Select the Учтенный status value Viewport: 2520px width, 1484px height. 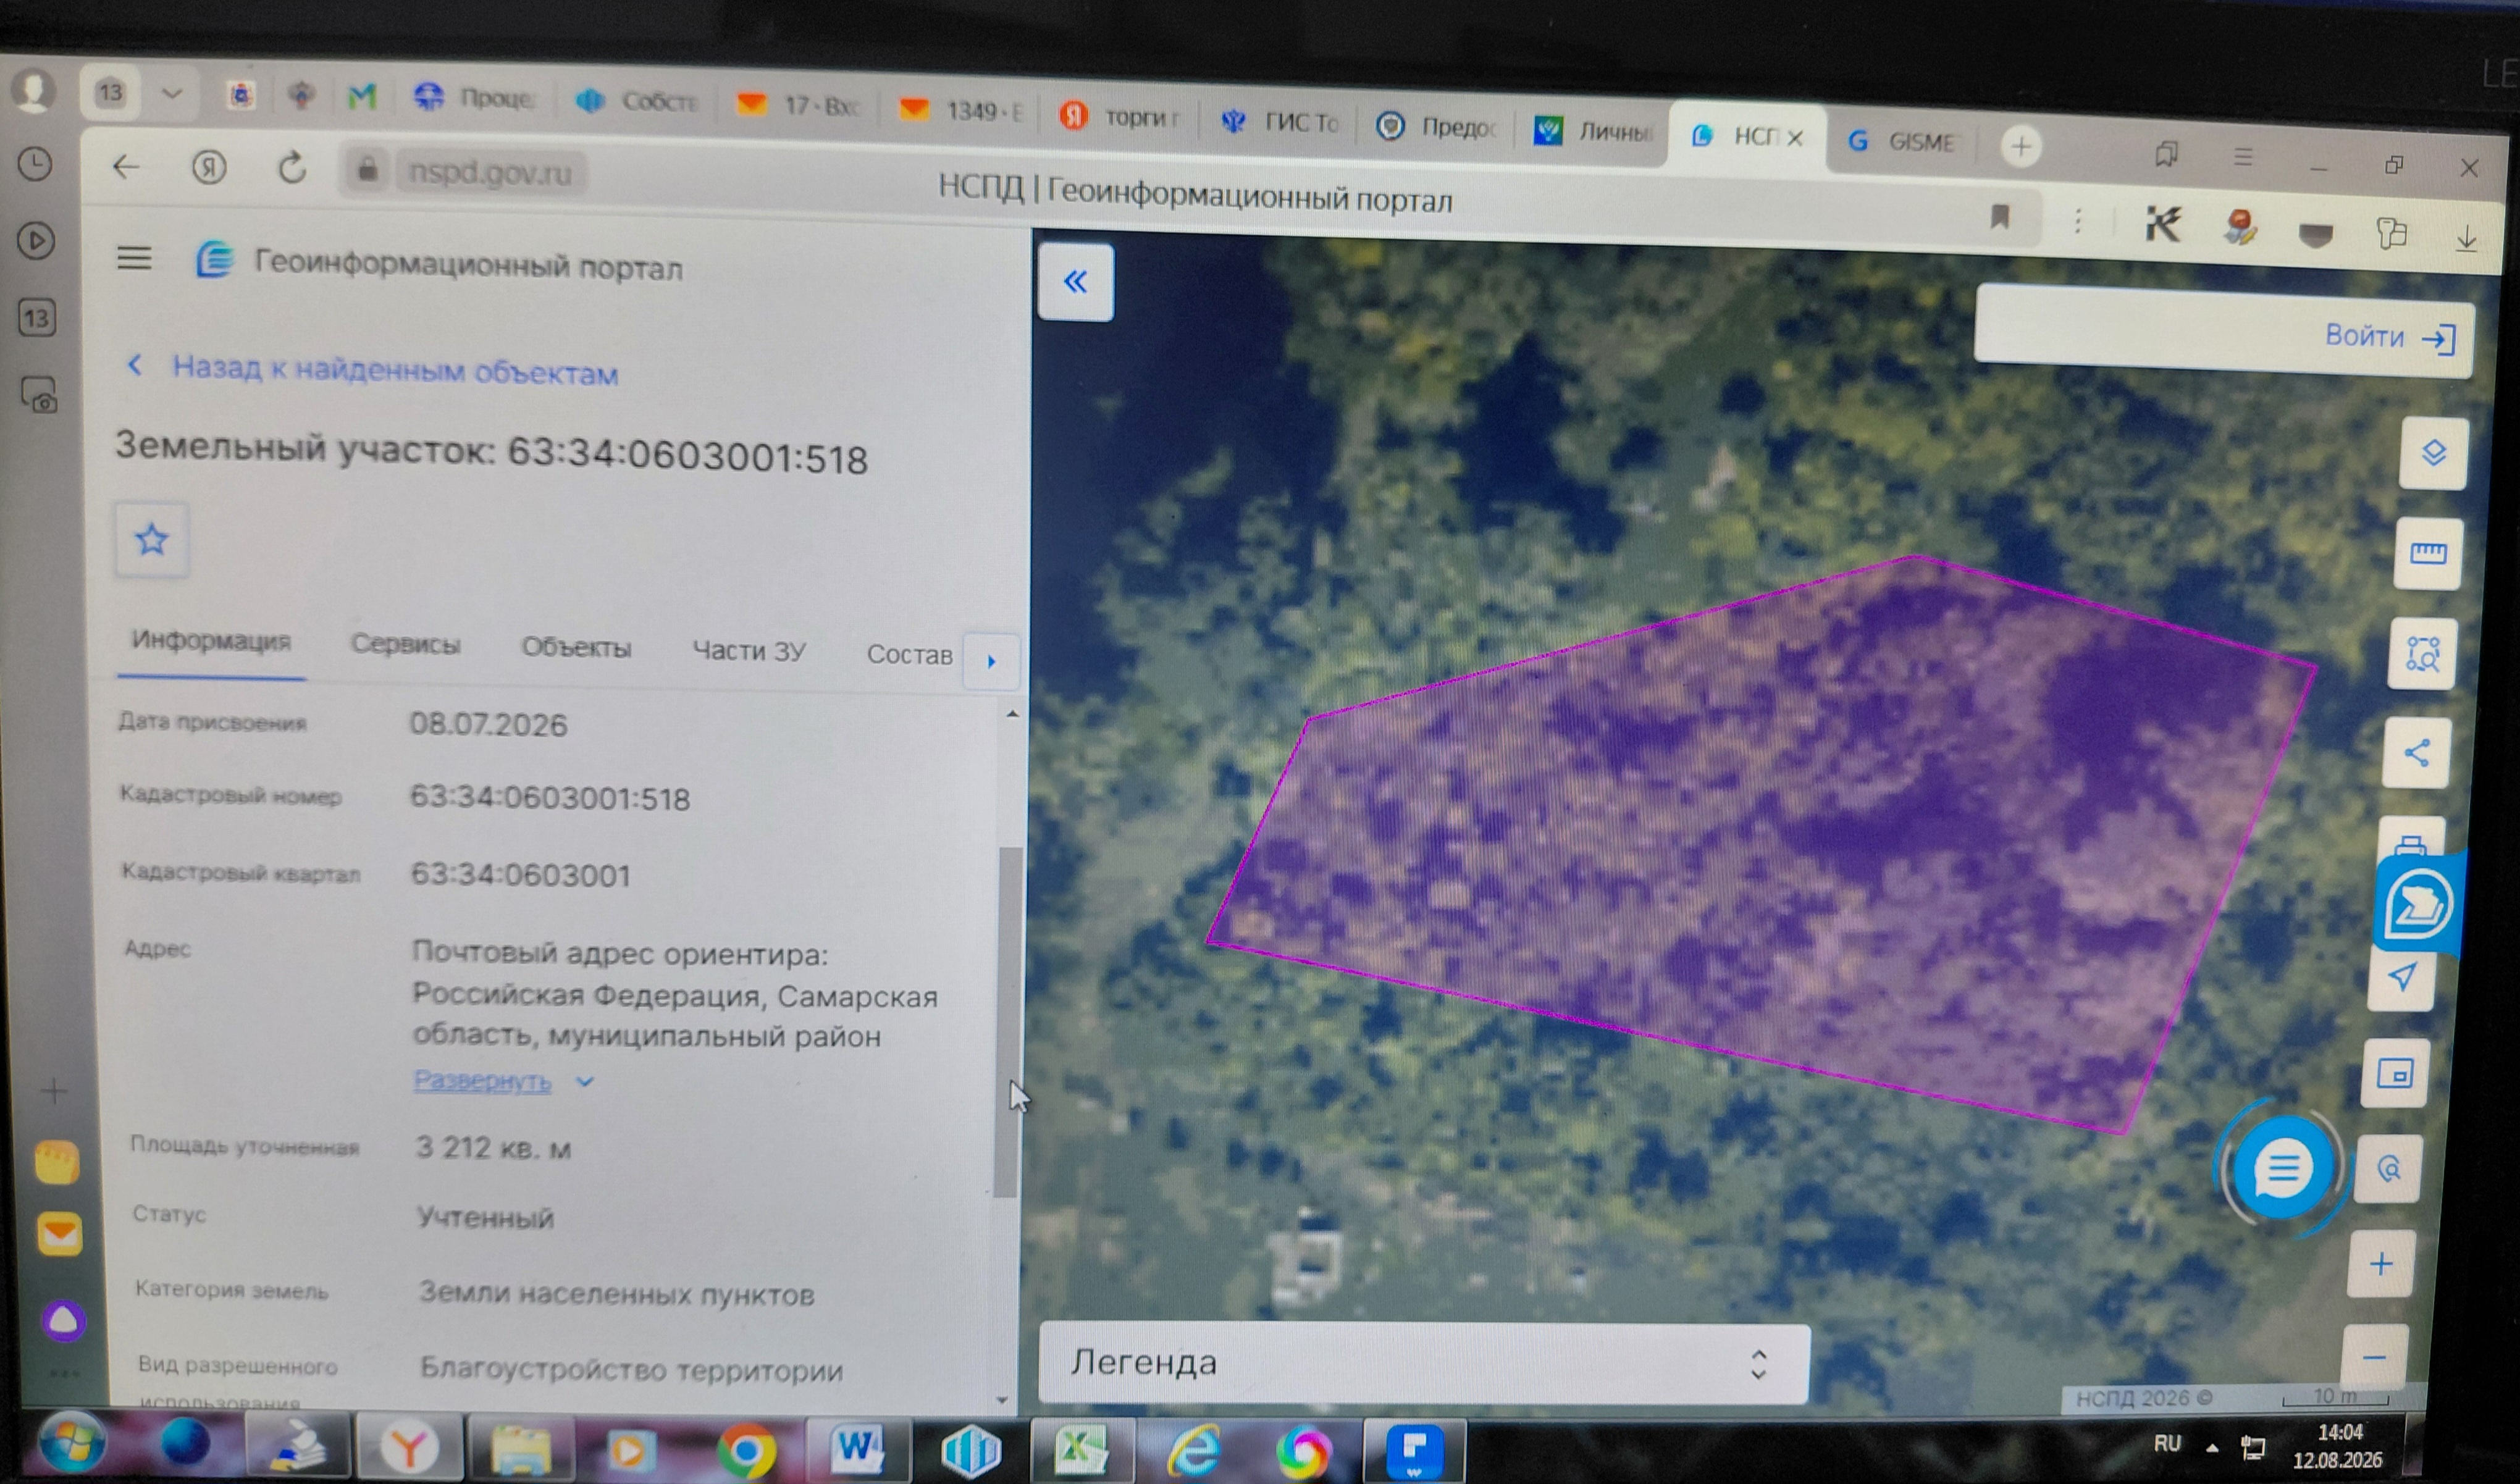point(485,1217)
